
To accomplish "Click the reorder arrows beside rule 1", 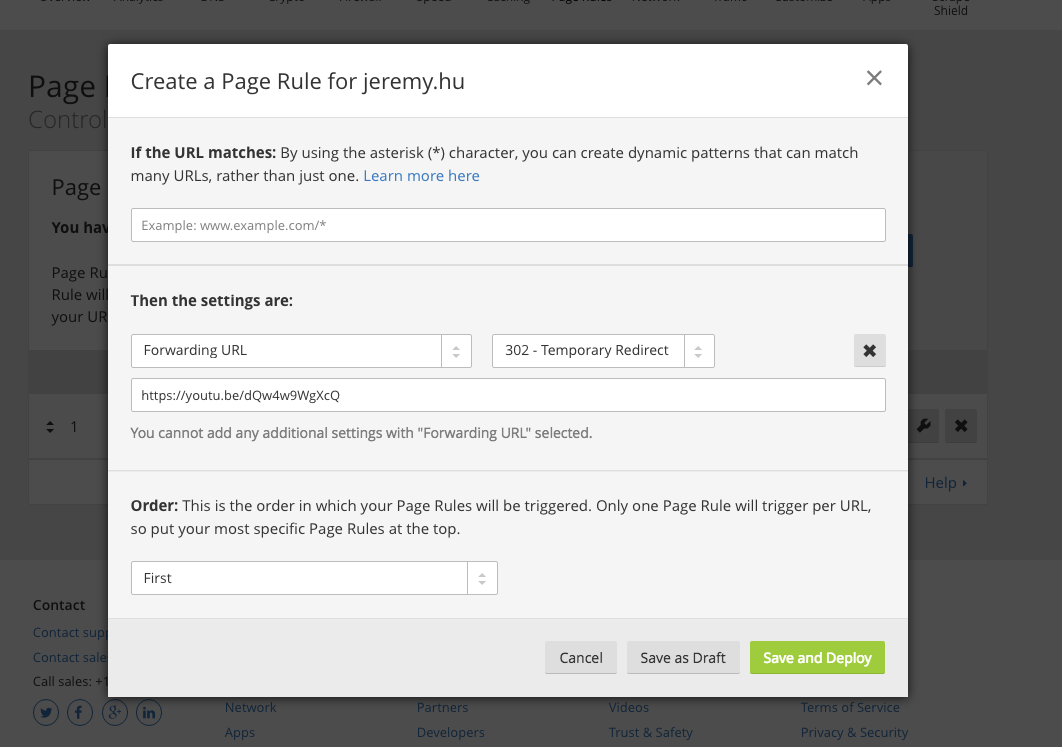I will click(50, 427).
